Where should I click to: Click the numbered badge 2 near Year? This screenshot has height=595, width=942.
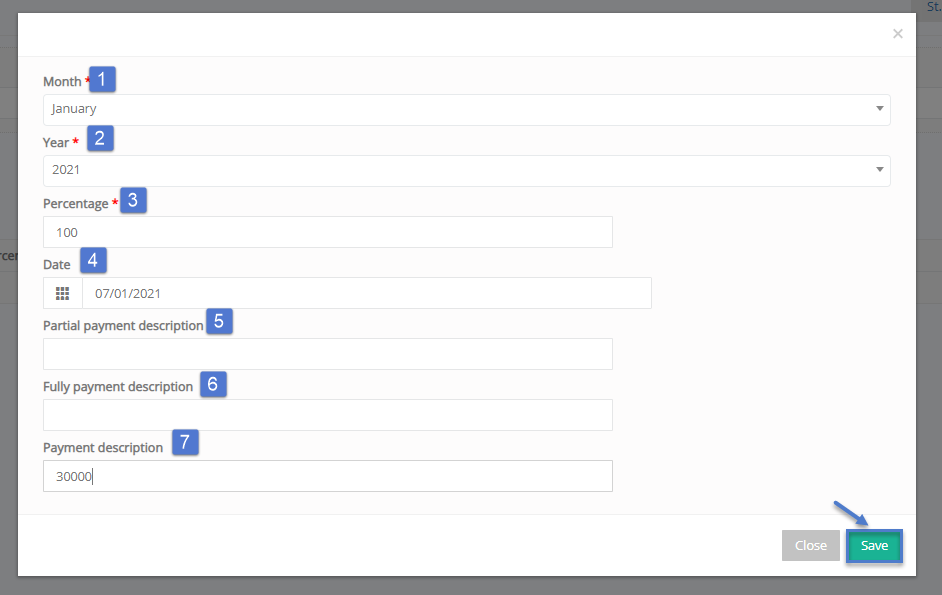tap(100, 138)
